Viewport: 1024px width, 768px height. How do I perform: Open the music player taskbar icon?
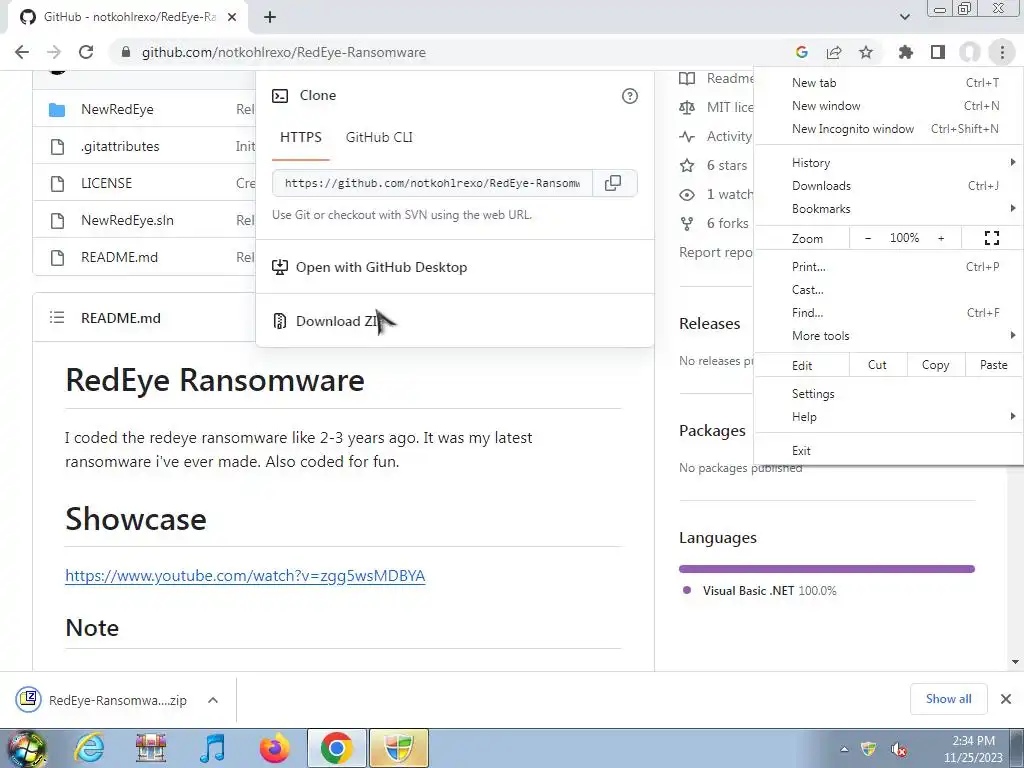(x=212, y=748)
